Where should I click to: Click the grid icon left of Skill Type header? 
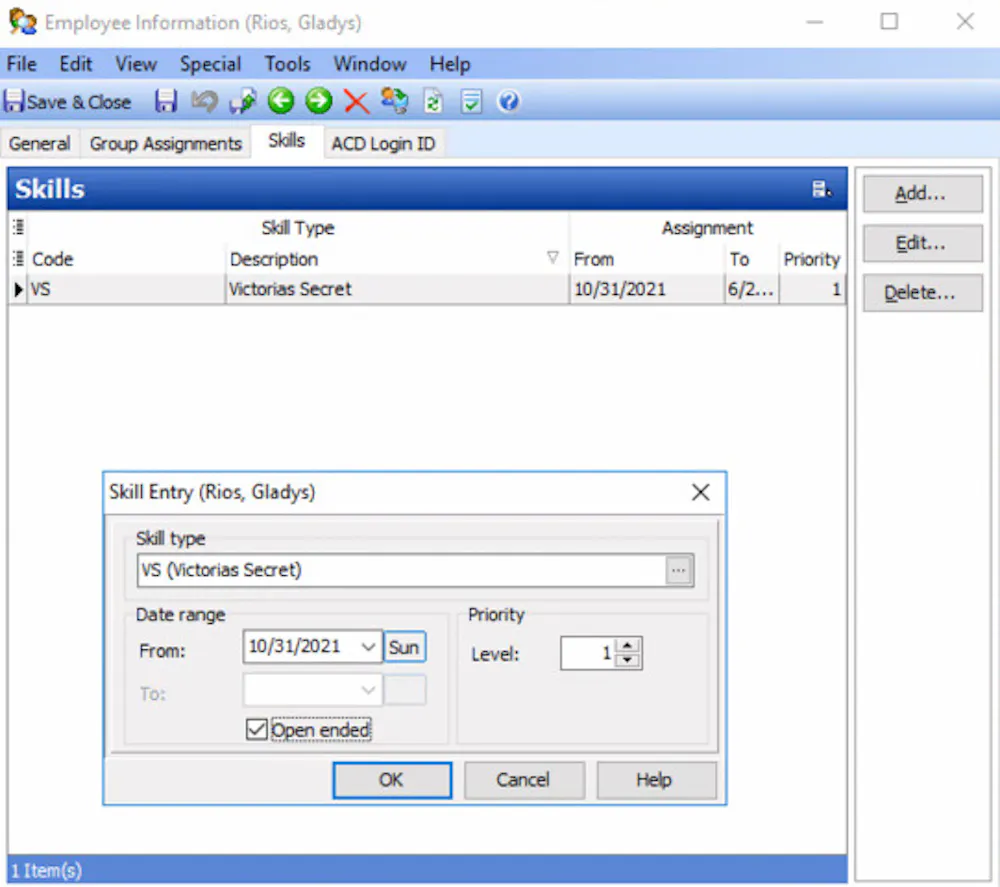[x=18, y=227]
